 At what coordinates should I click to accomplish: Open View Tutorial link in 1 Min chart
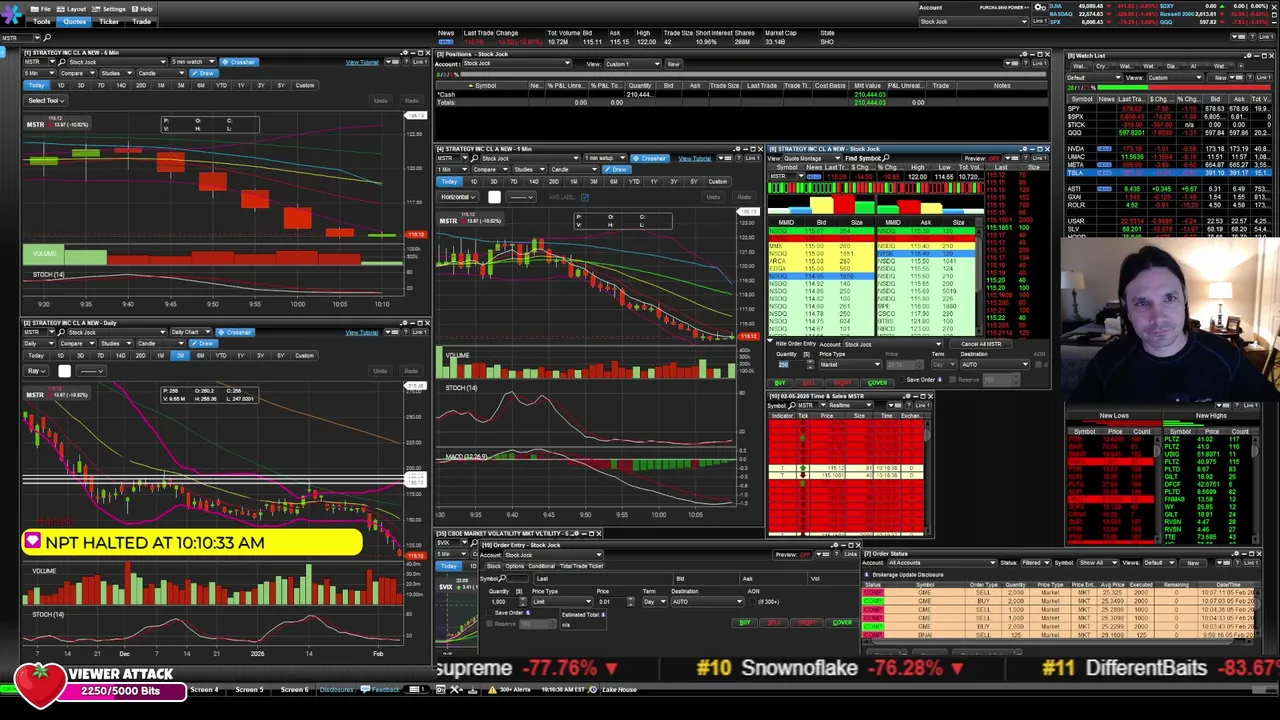tap(695, 158)
